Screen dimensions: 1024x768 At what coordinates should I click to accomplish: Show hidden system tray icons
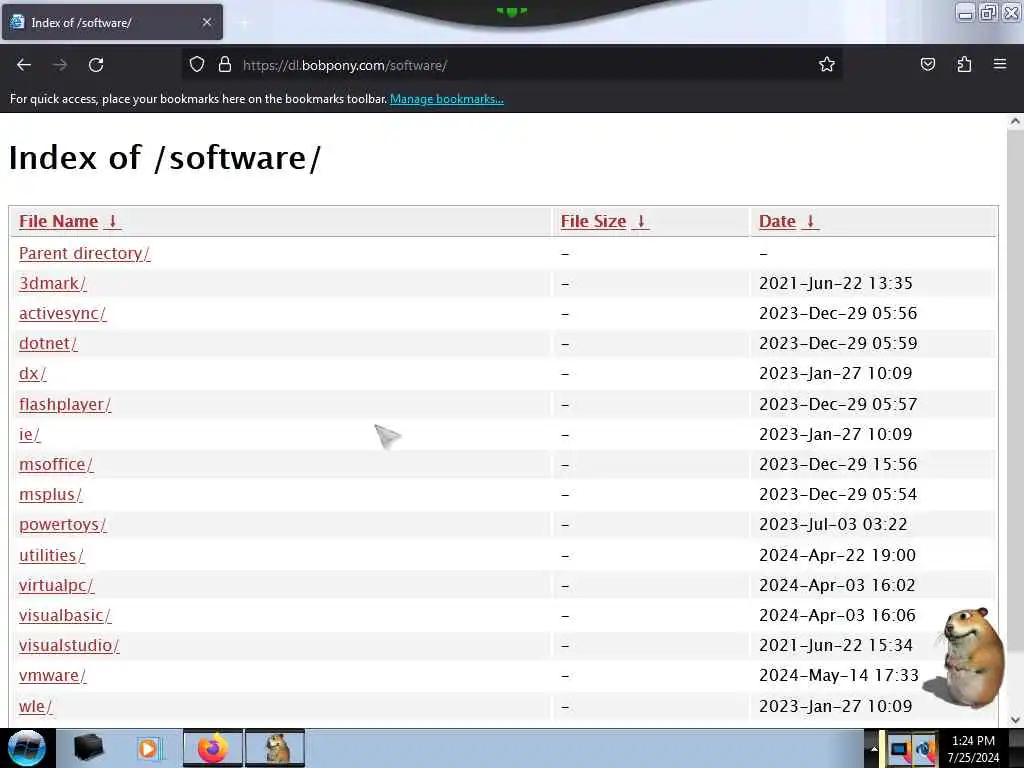[x=873, y=748]
